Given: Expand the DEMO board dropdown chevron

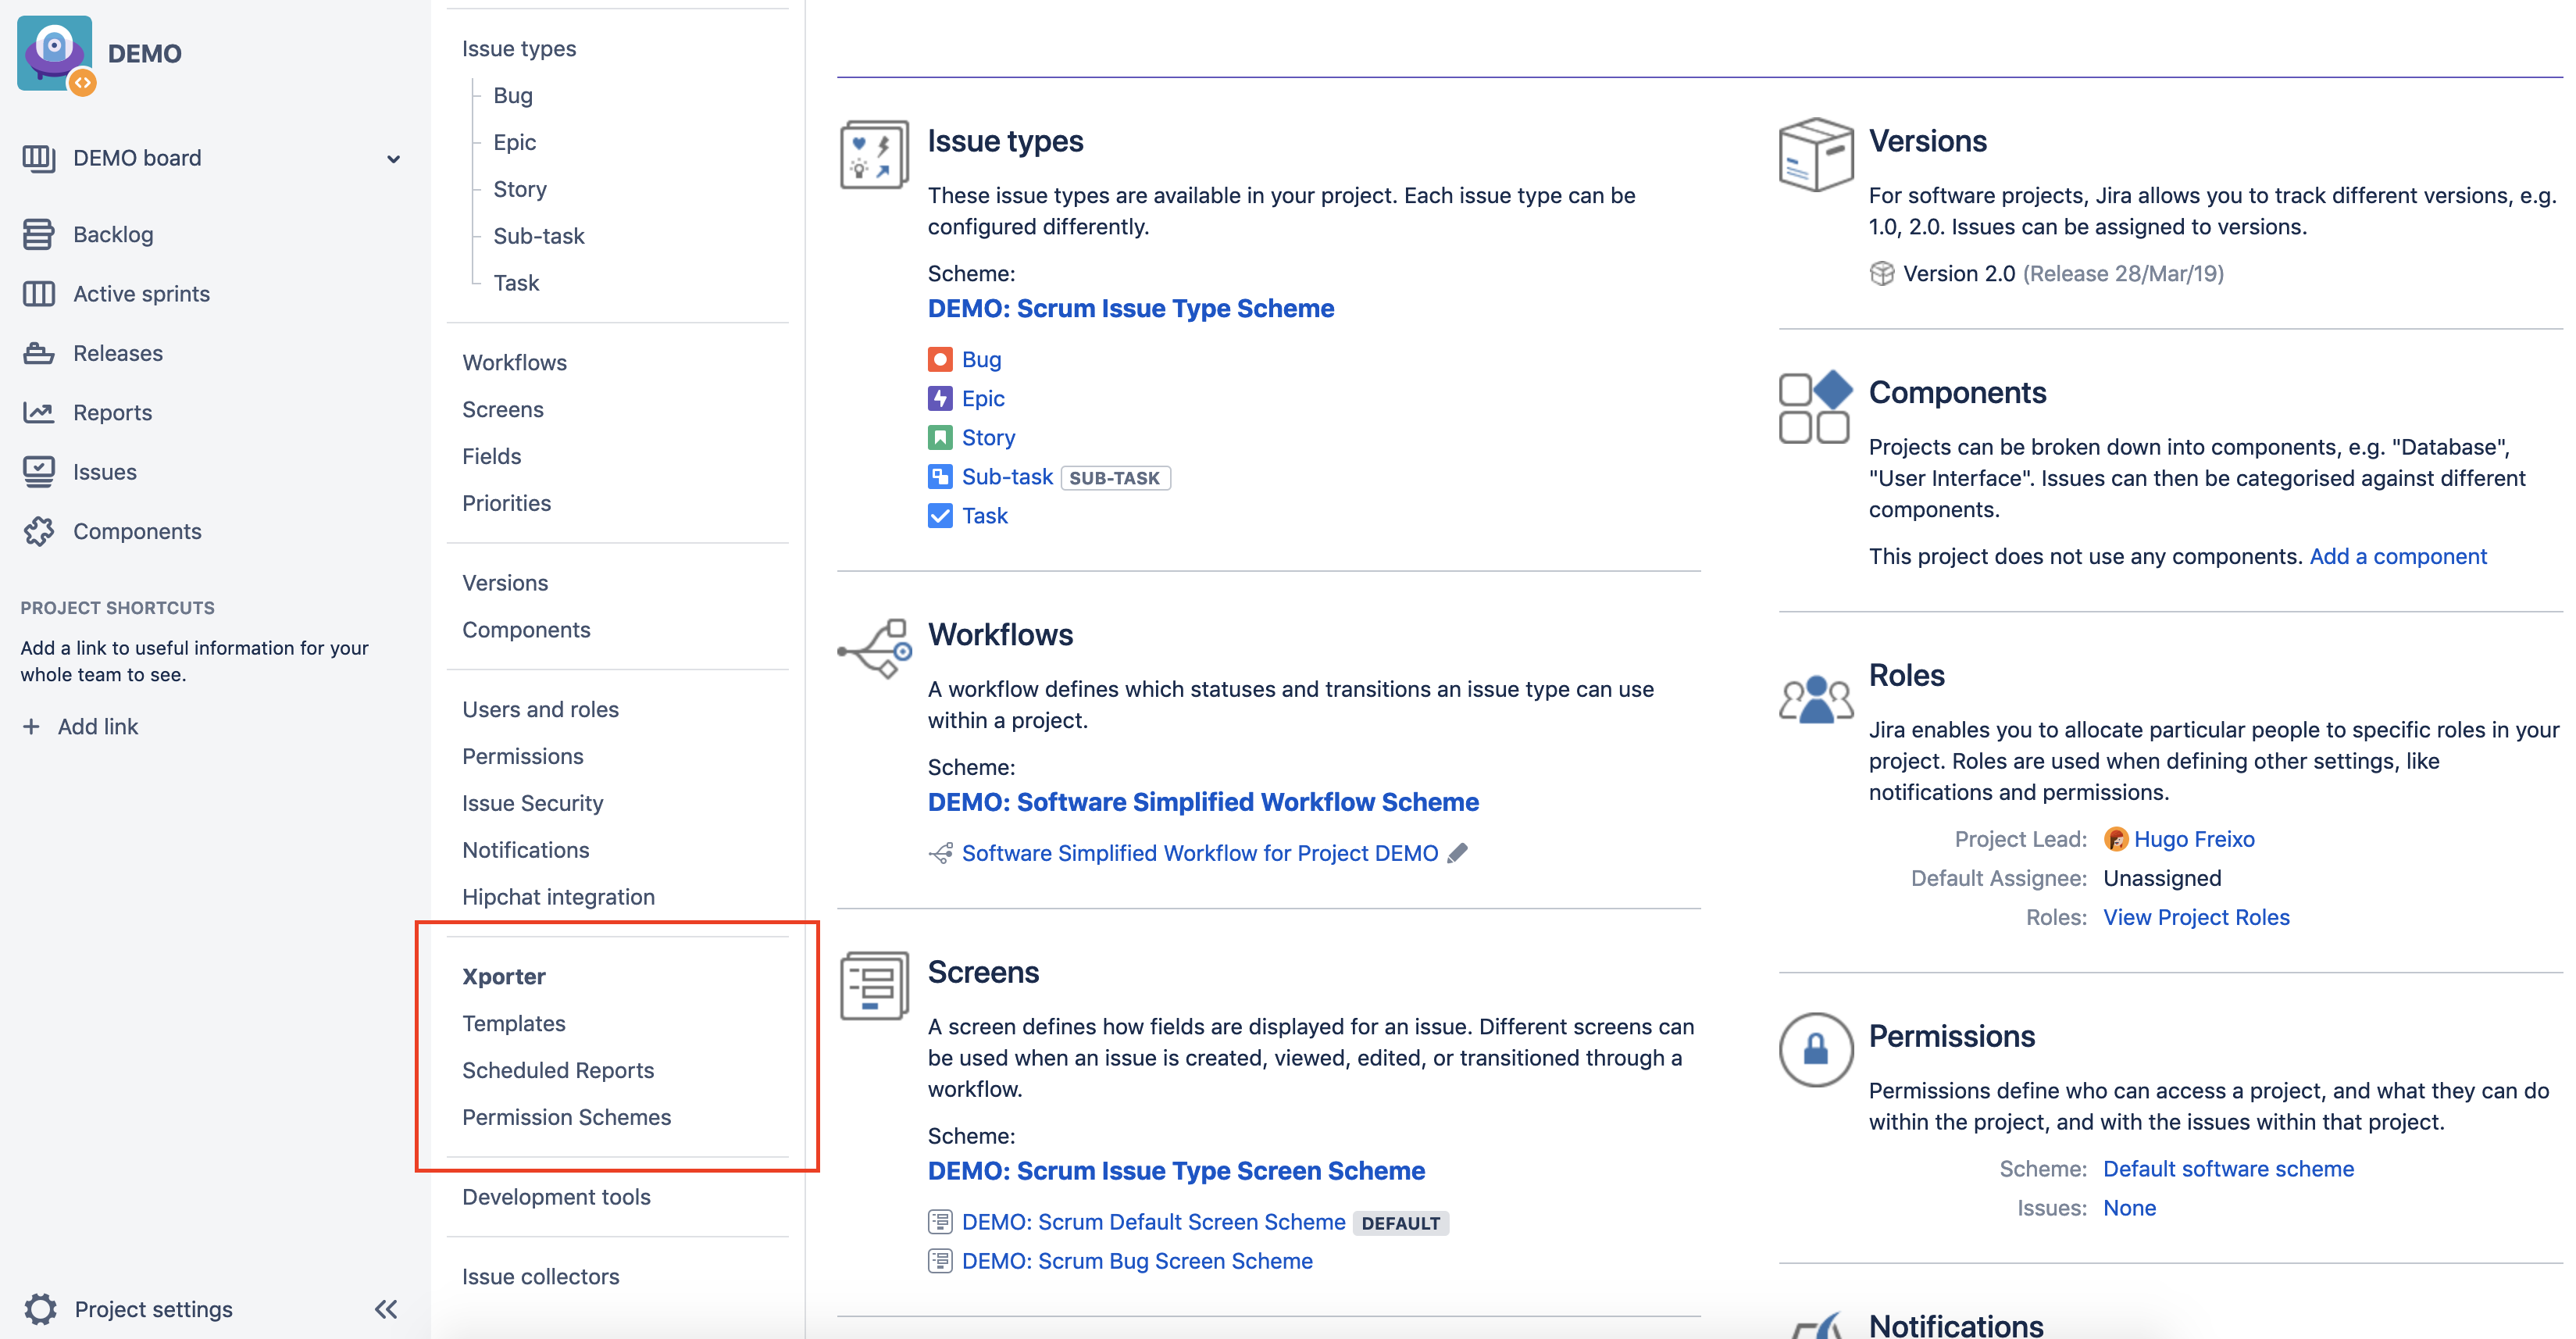Looking at the screenshot, I should (393, 159).
